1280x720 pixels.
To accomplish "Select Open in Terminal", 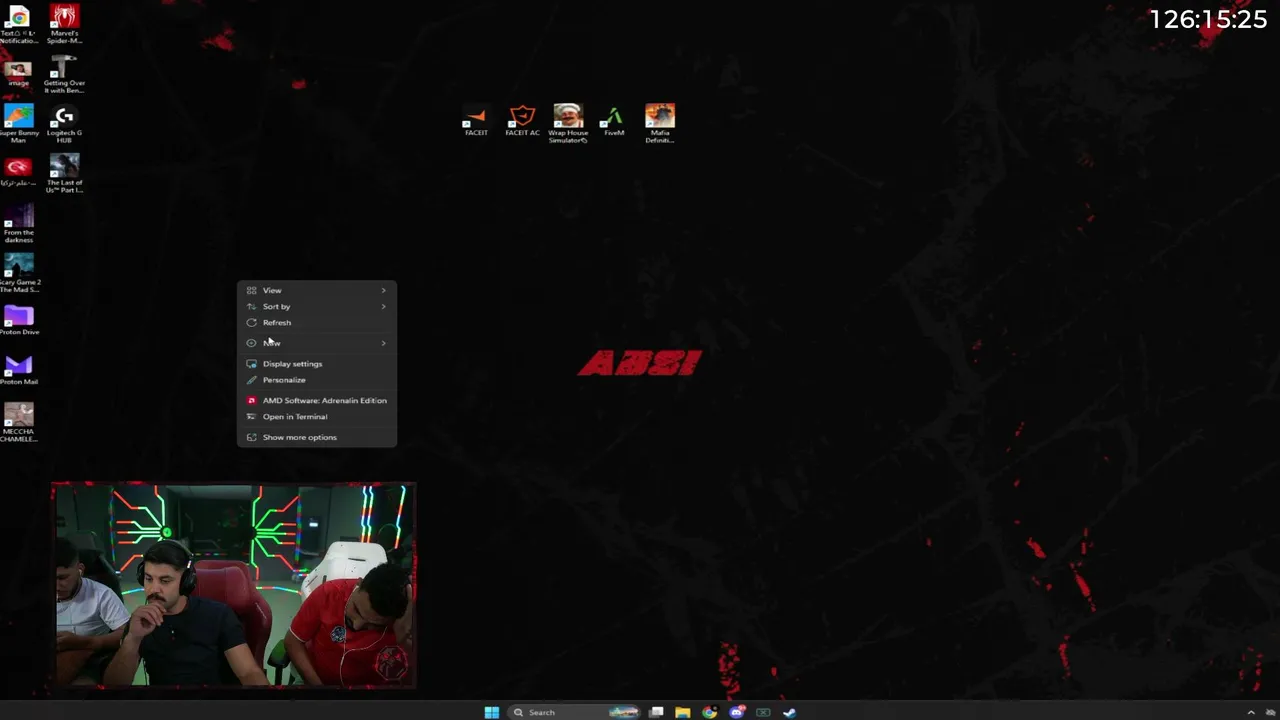I will [x=317, y=416].
